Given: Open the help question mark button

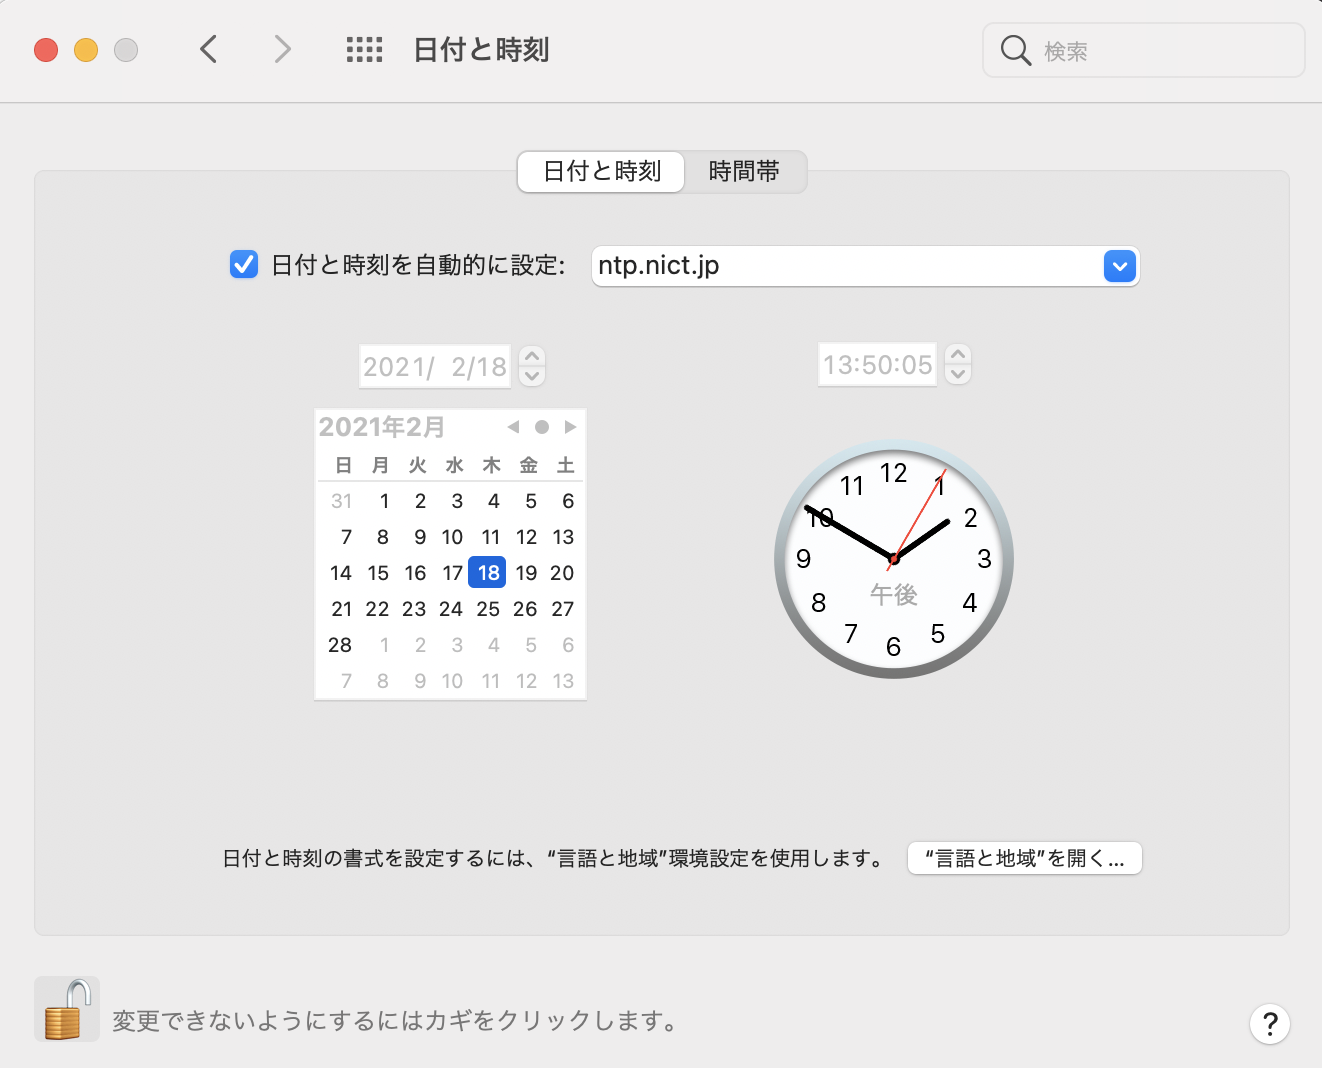Looking at the screenshot, I should [1269, 1023].
